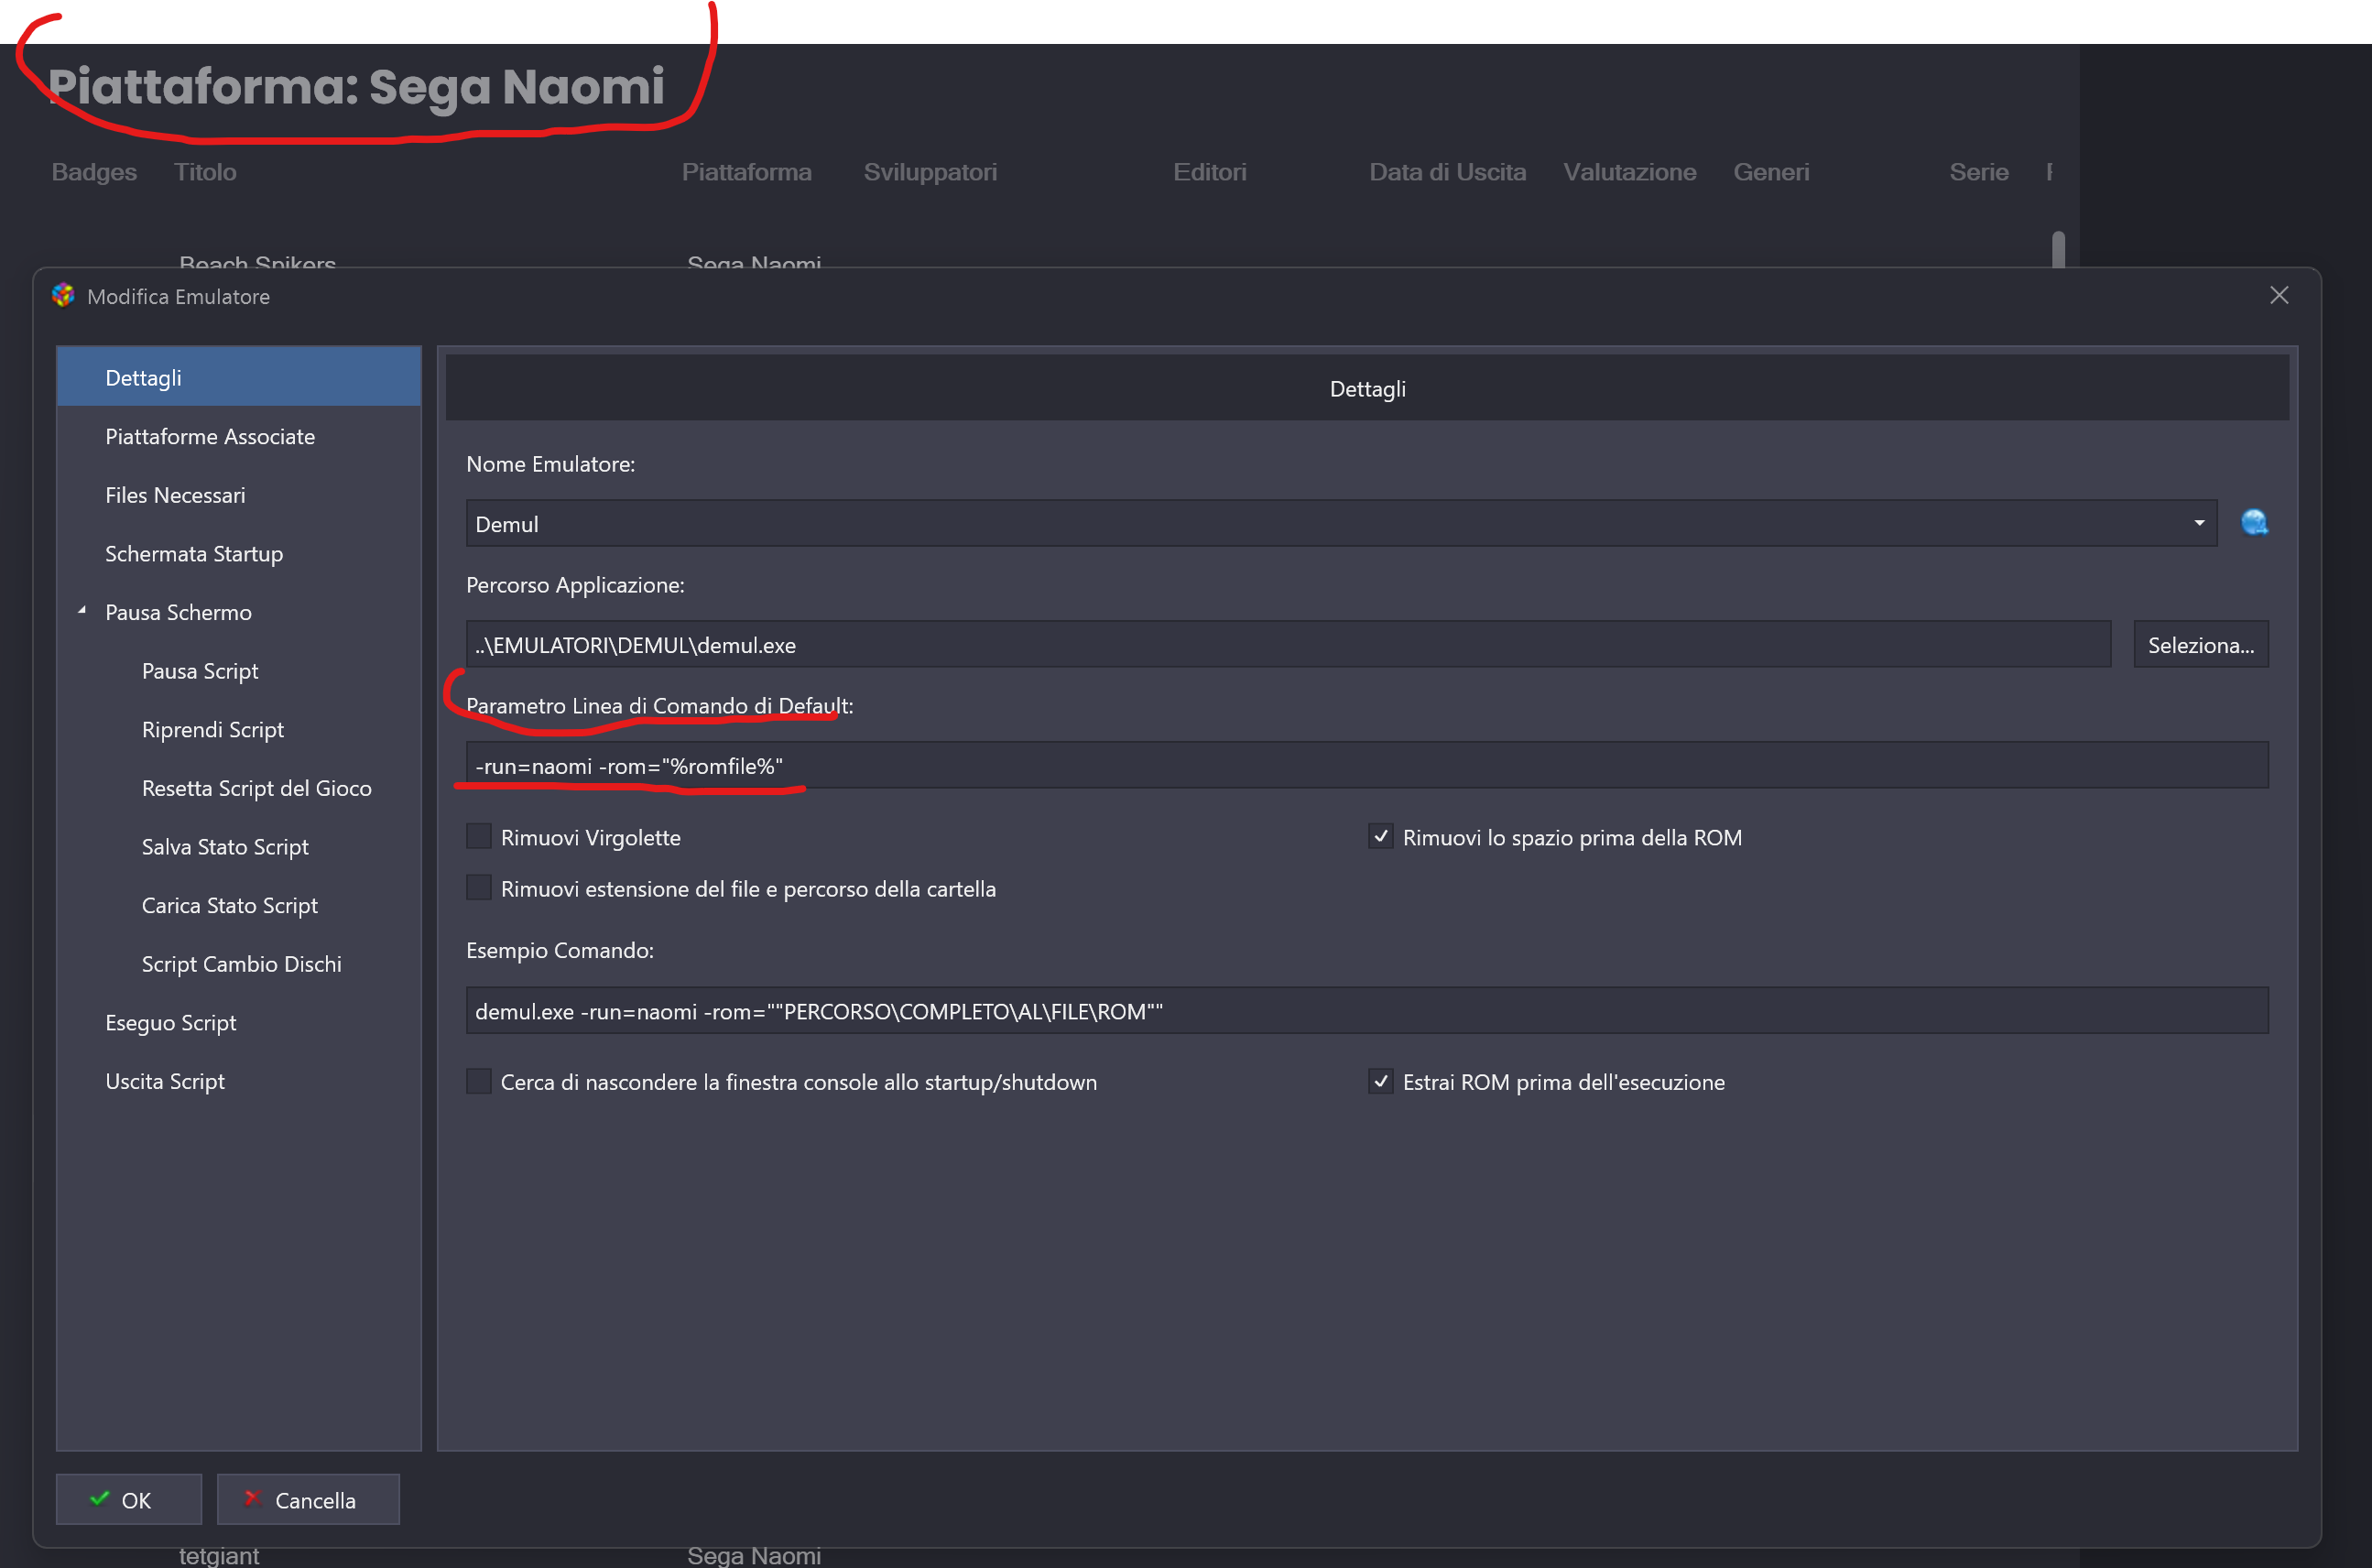Click the Percorso Applicazione path field
2372x1568 pixels.
1288,645
